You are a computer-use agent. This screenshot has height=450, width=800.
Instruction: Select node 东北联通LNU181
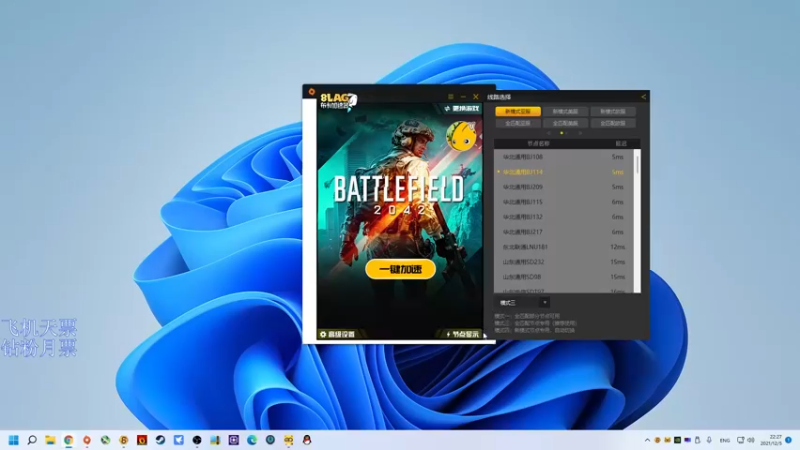pyautogui.click(x=563, y=247)
